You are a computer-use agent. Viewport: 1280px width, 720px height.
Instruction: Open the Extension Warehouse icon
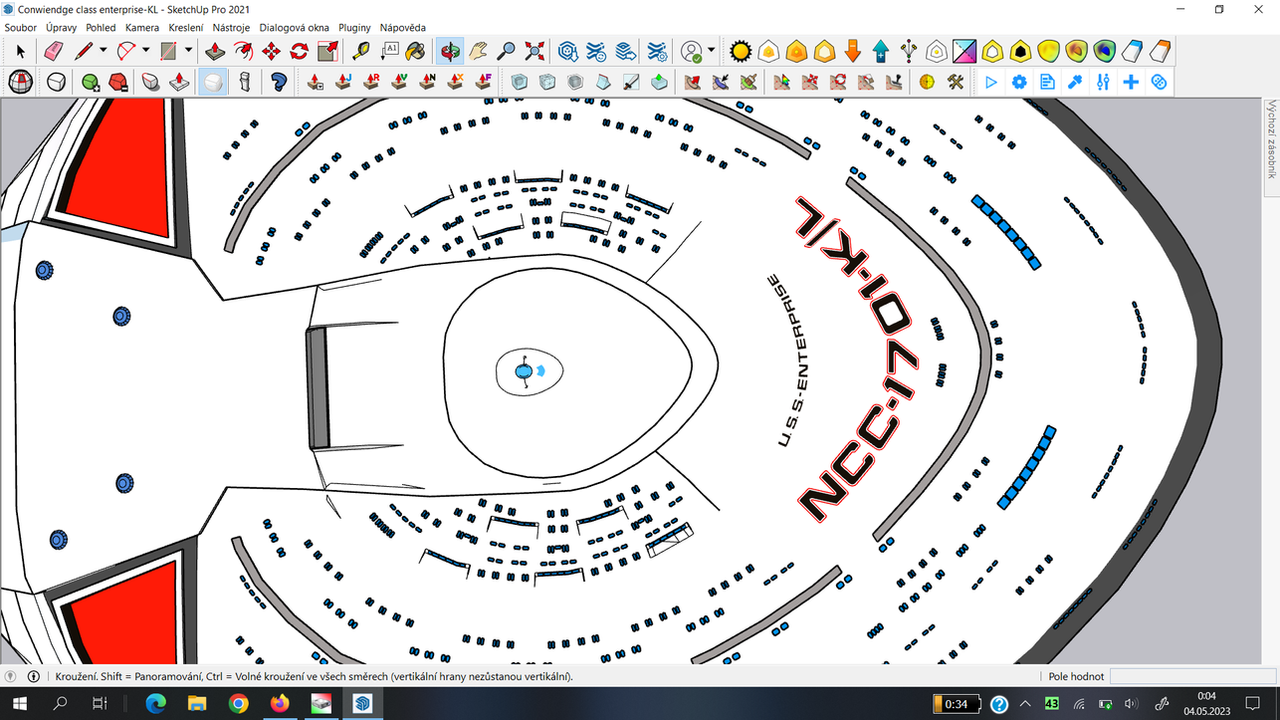(x=596, y=51)
